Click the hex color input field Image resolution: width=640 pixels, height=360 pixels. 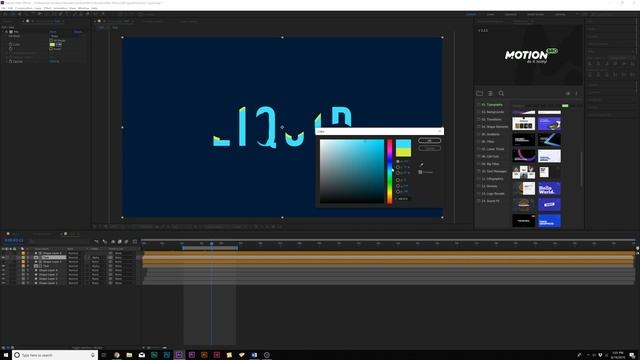click(404, 199)
